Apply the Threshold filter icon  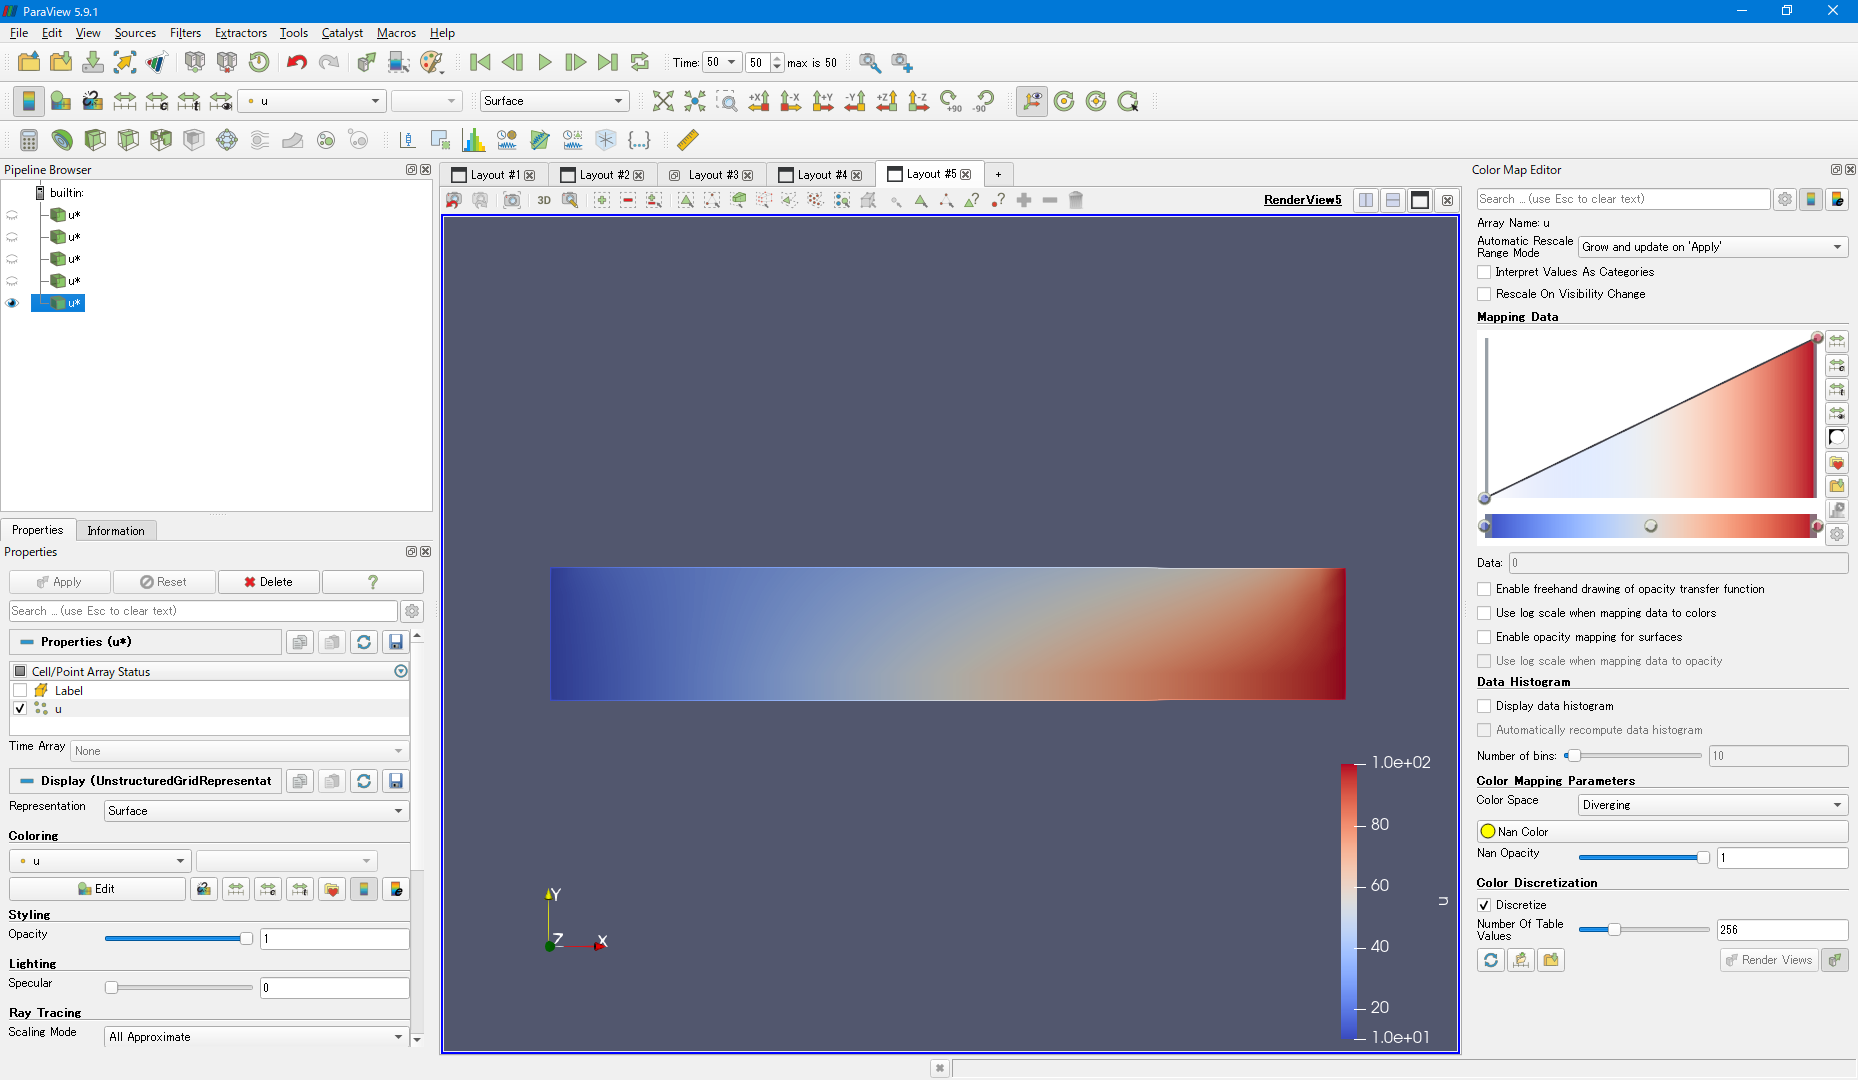[x=161, y=140]
